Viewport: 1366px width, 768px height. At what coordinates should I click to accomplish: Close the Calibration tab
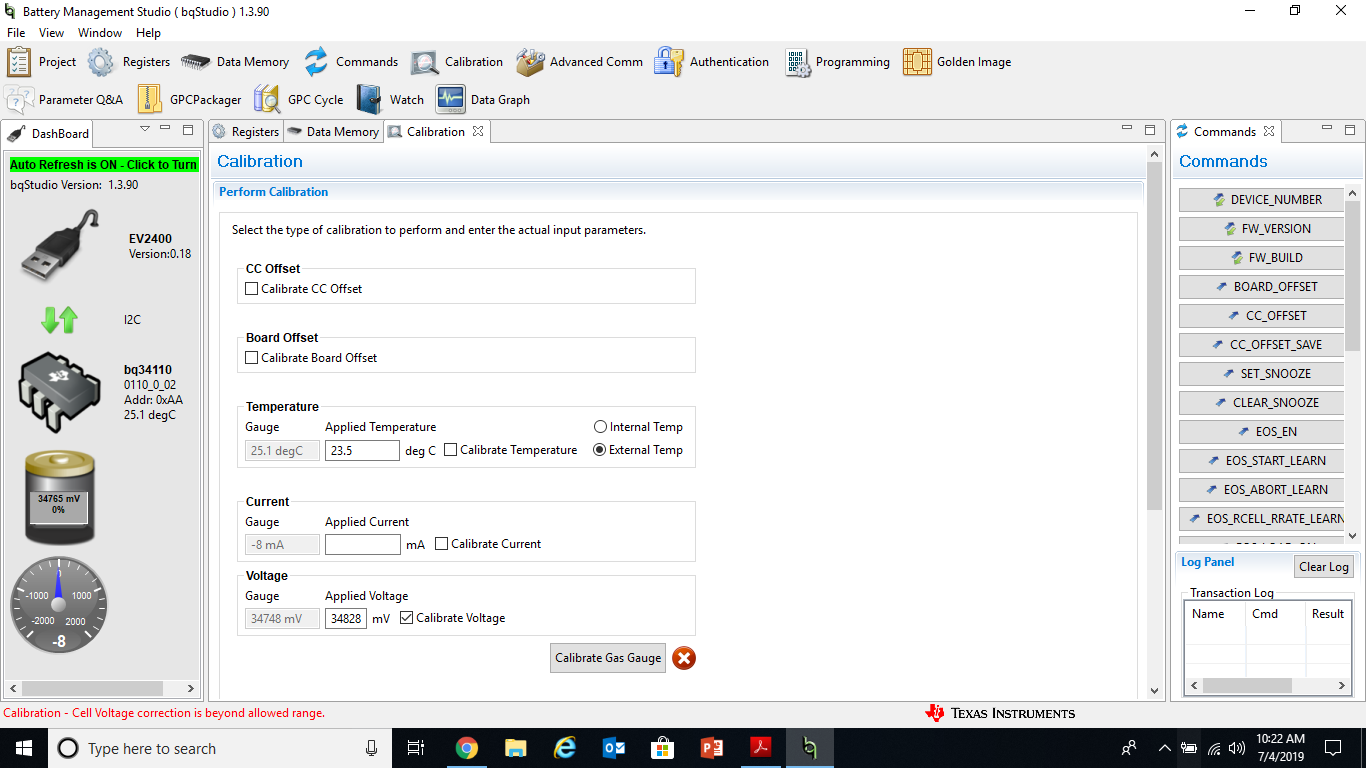[x=478, y=131]
